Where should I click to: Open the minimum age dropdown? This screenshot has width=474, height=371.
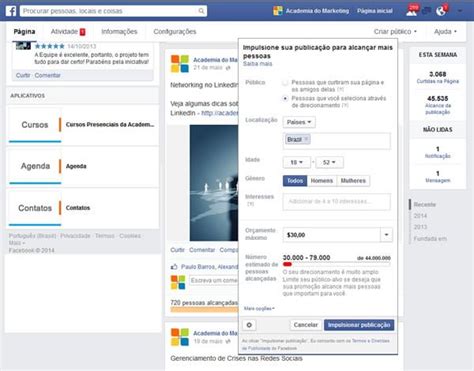296,162
